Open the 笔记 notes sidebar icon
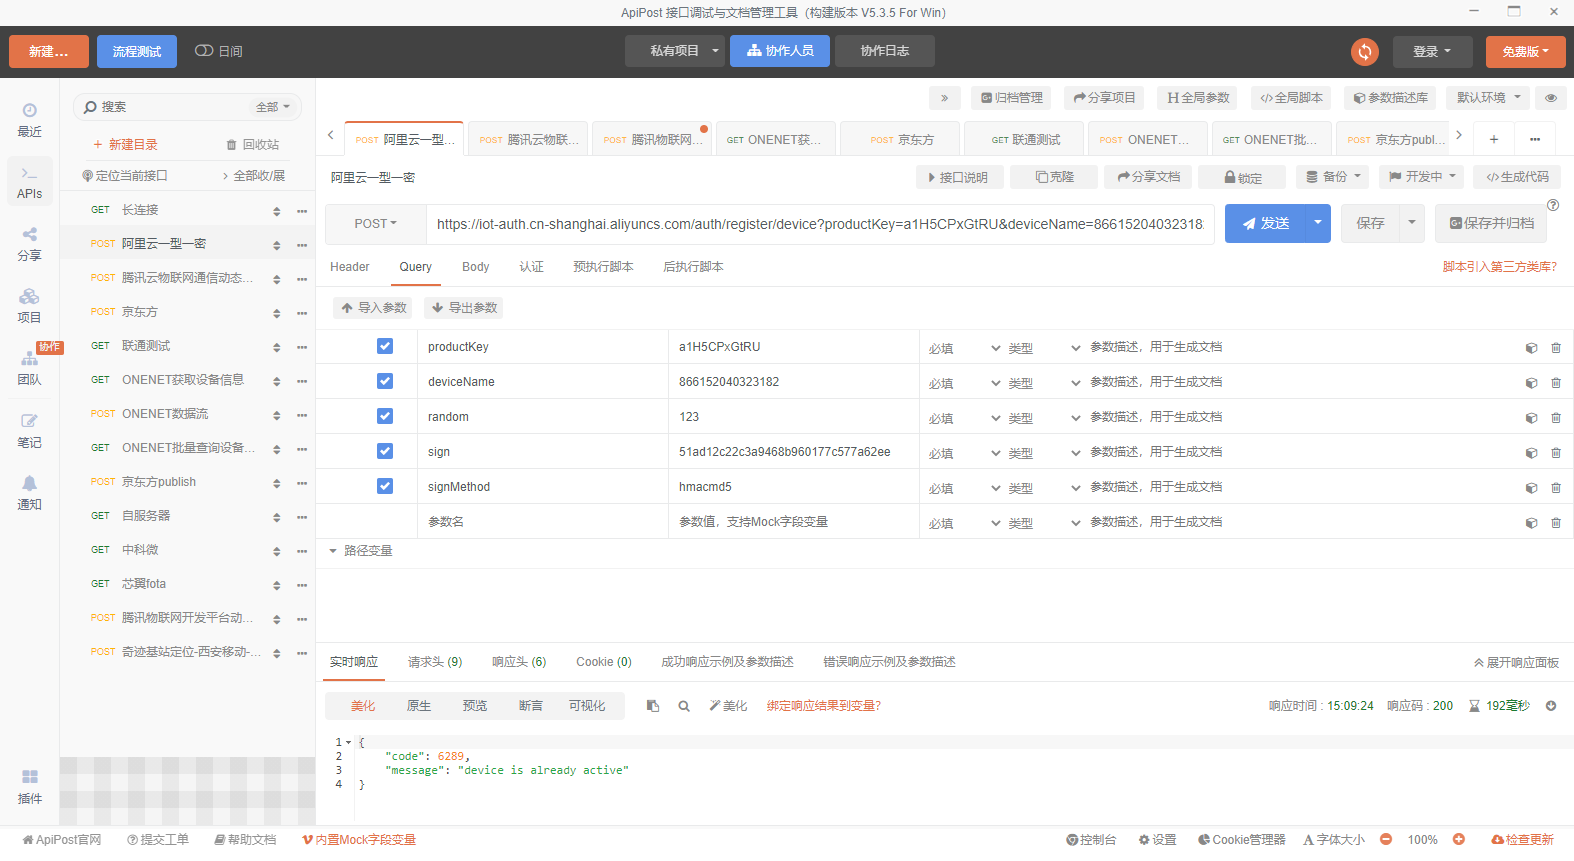 (x=29, y=431)
